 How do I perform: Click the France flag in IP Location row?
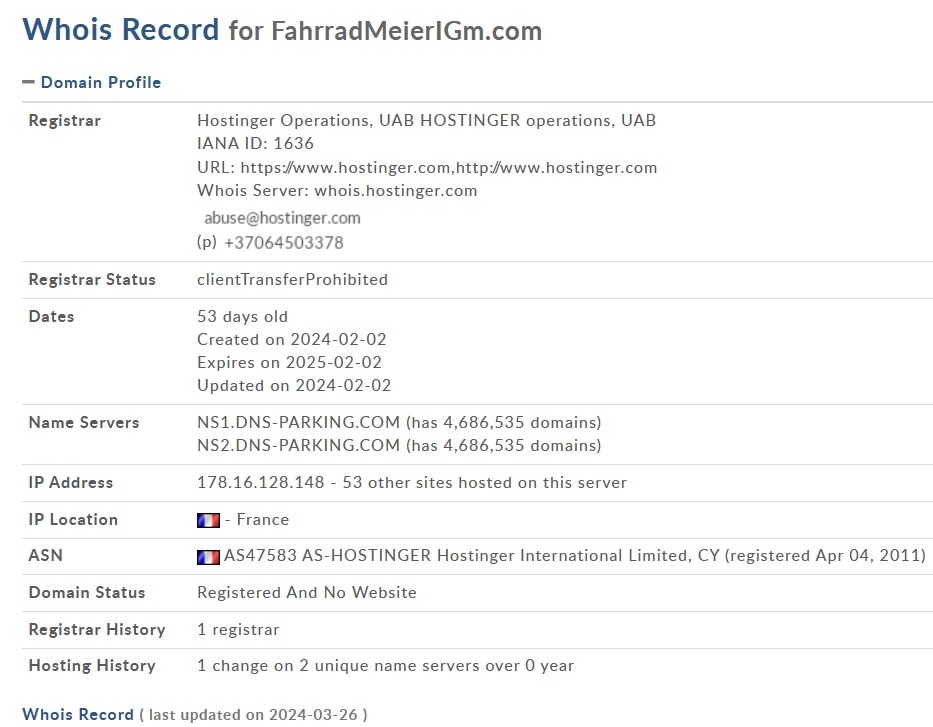coord(208,521)
